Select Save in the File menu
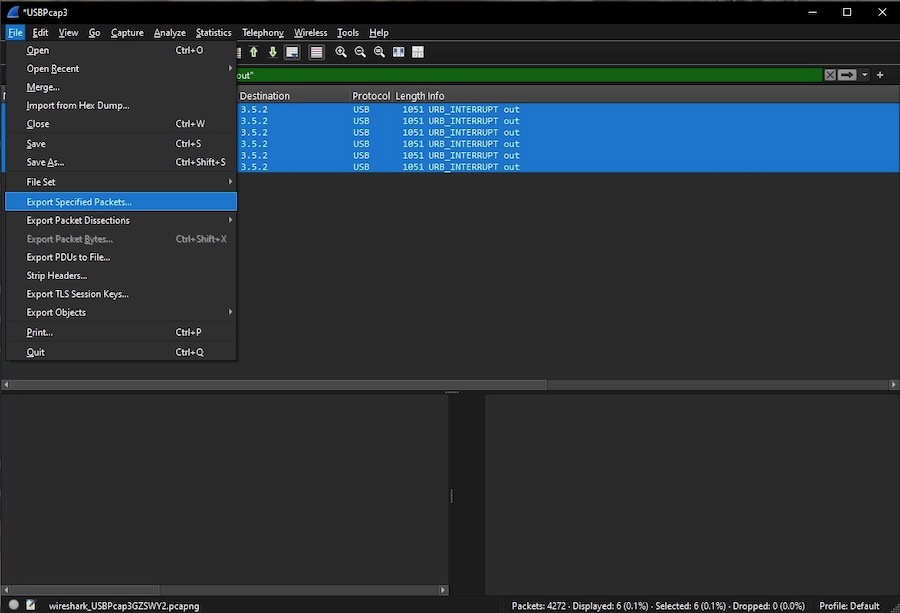 121,143
